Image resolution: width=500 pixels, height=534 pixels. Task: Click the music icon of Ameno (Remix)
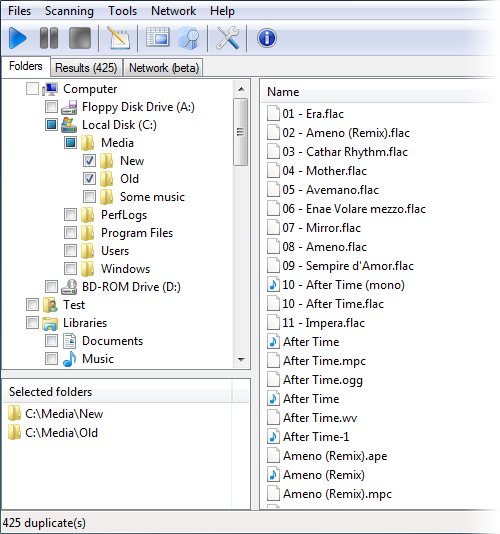coord(274,475)
